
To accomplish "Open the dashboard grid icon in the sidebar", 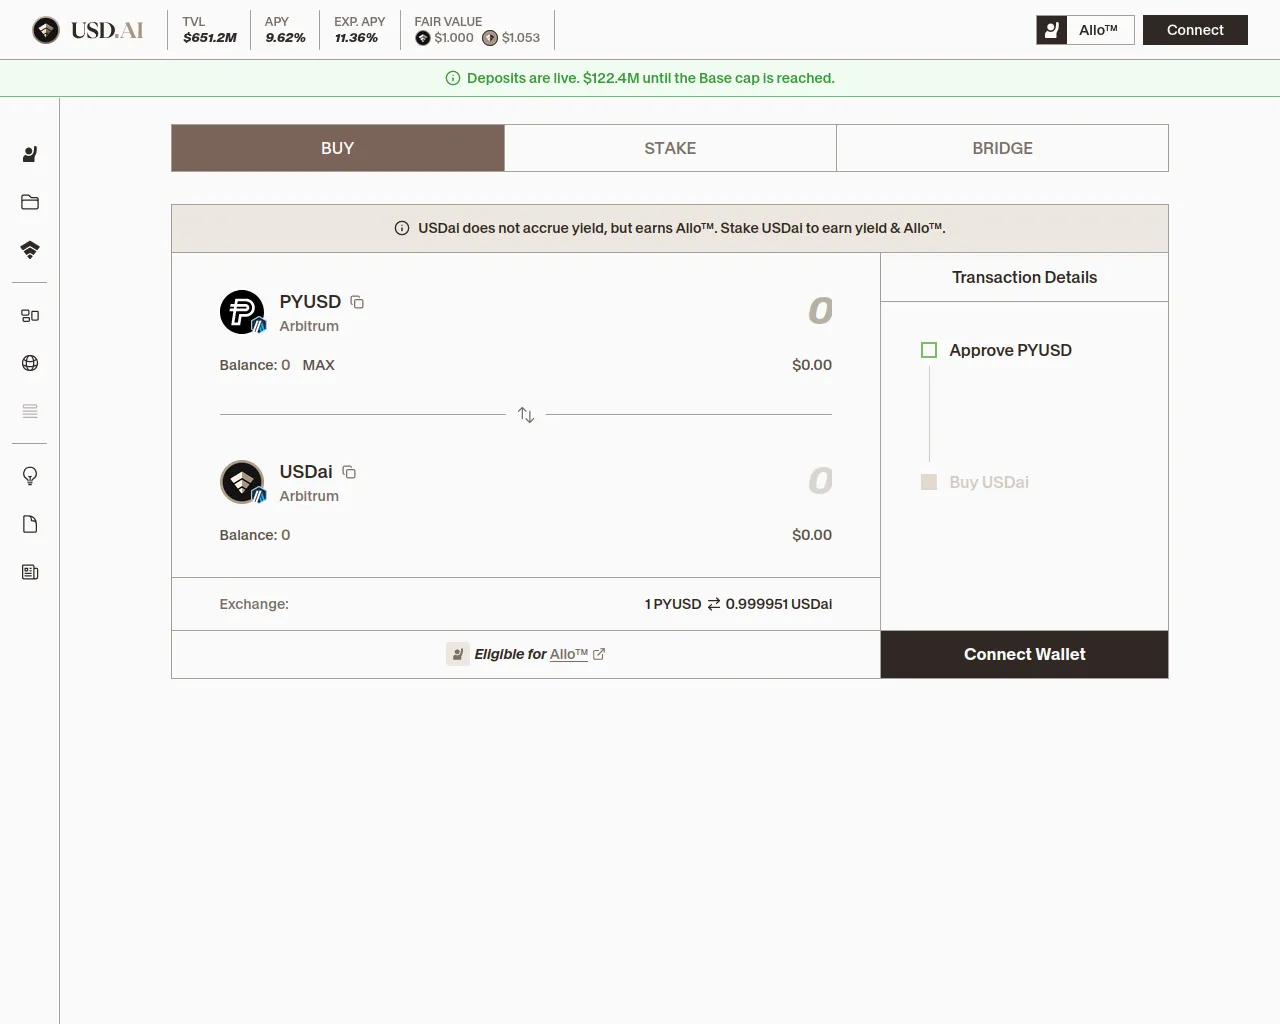I will coord(30,316).
